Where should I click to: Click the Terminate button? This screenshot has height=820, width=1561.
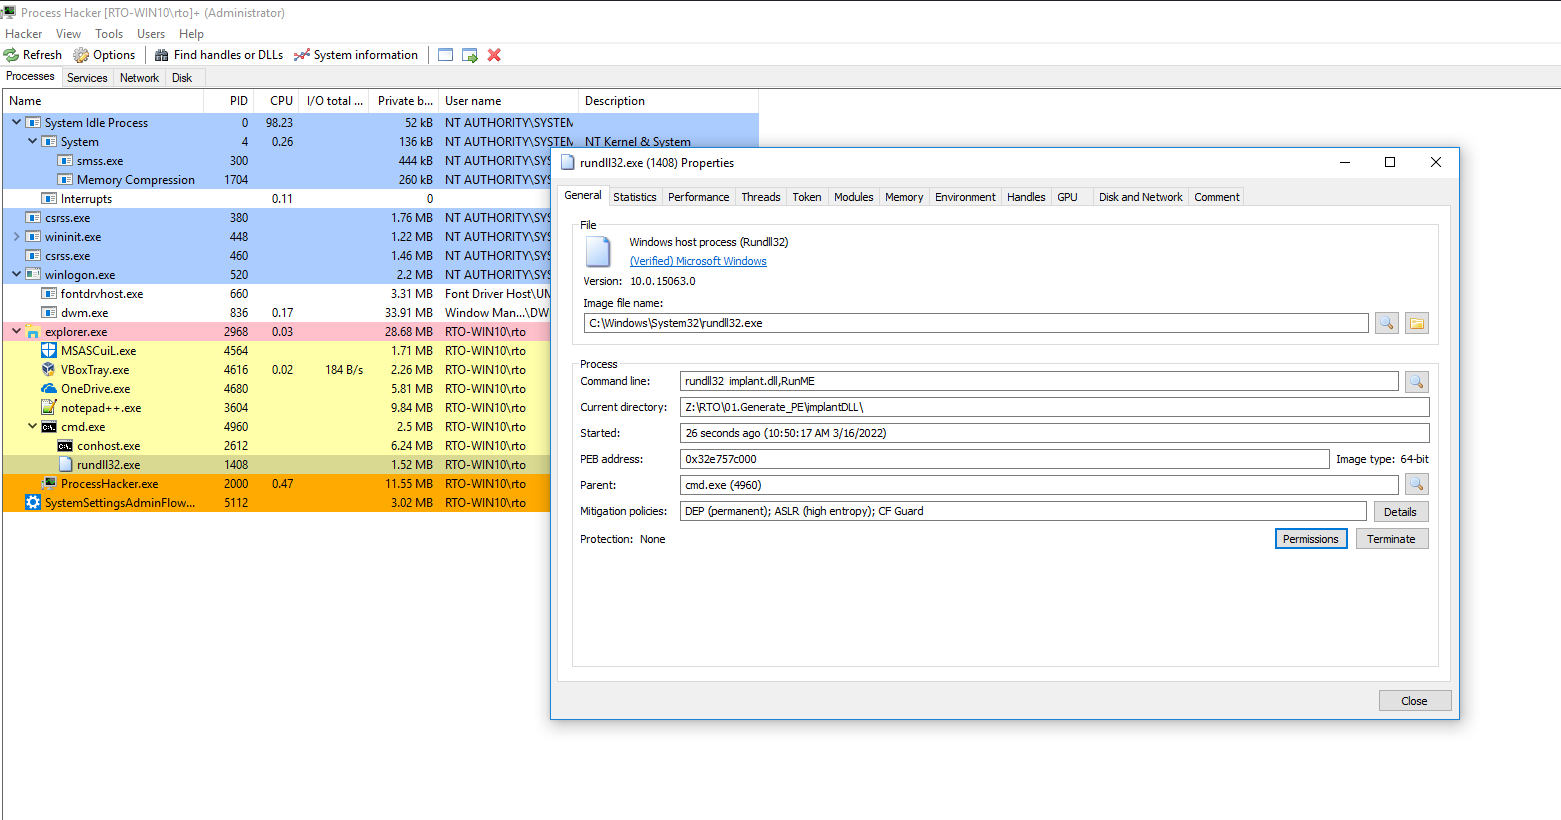tap(1392, 539)
